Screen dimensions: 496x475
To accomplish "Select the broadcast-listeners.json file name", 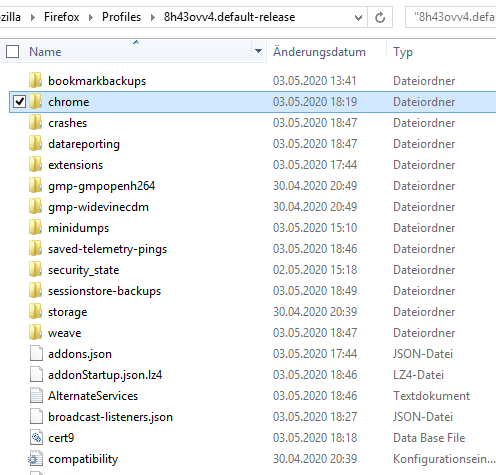I will 110,417.
